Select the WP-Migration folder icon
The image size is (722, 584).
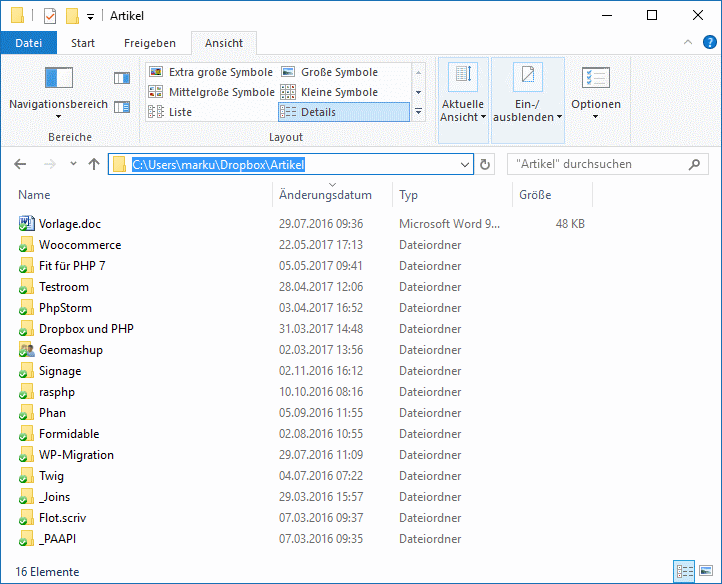[x=26, y=455]
